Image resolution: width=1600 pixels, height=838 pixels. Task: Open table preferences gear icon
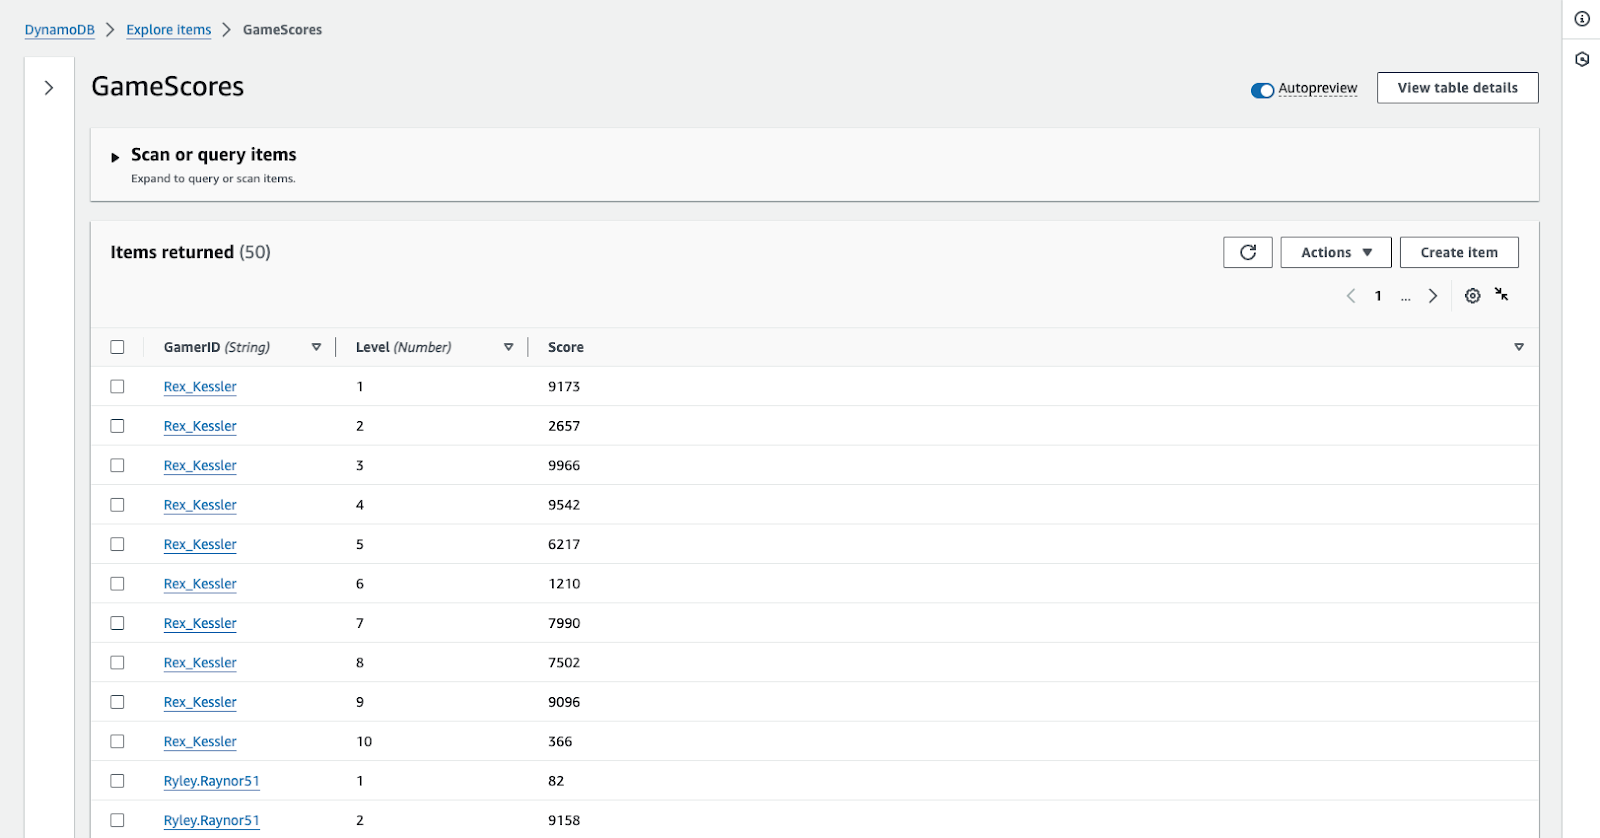coord(1472,296)
